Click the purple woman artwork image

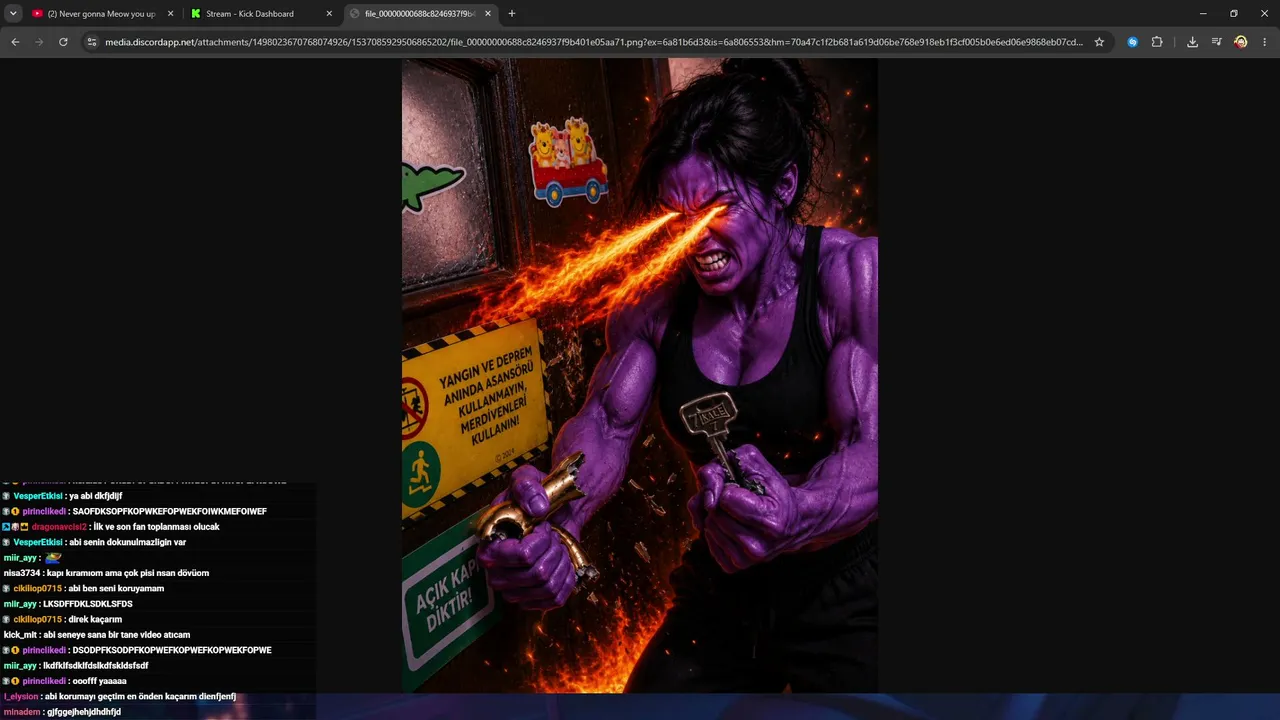[640, 375]
